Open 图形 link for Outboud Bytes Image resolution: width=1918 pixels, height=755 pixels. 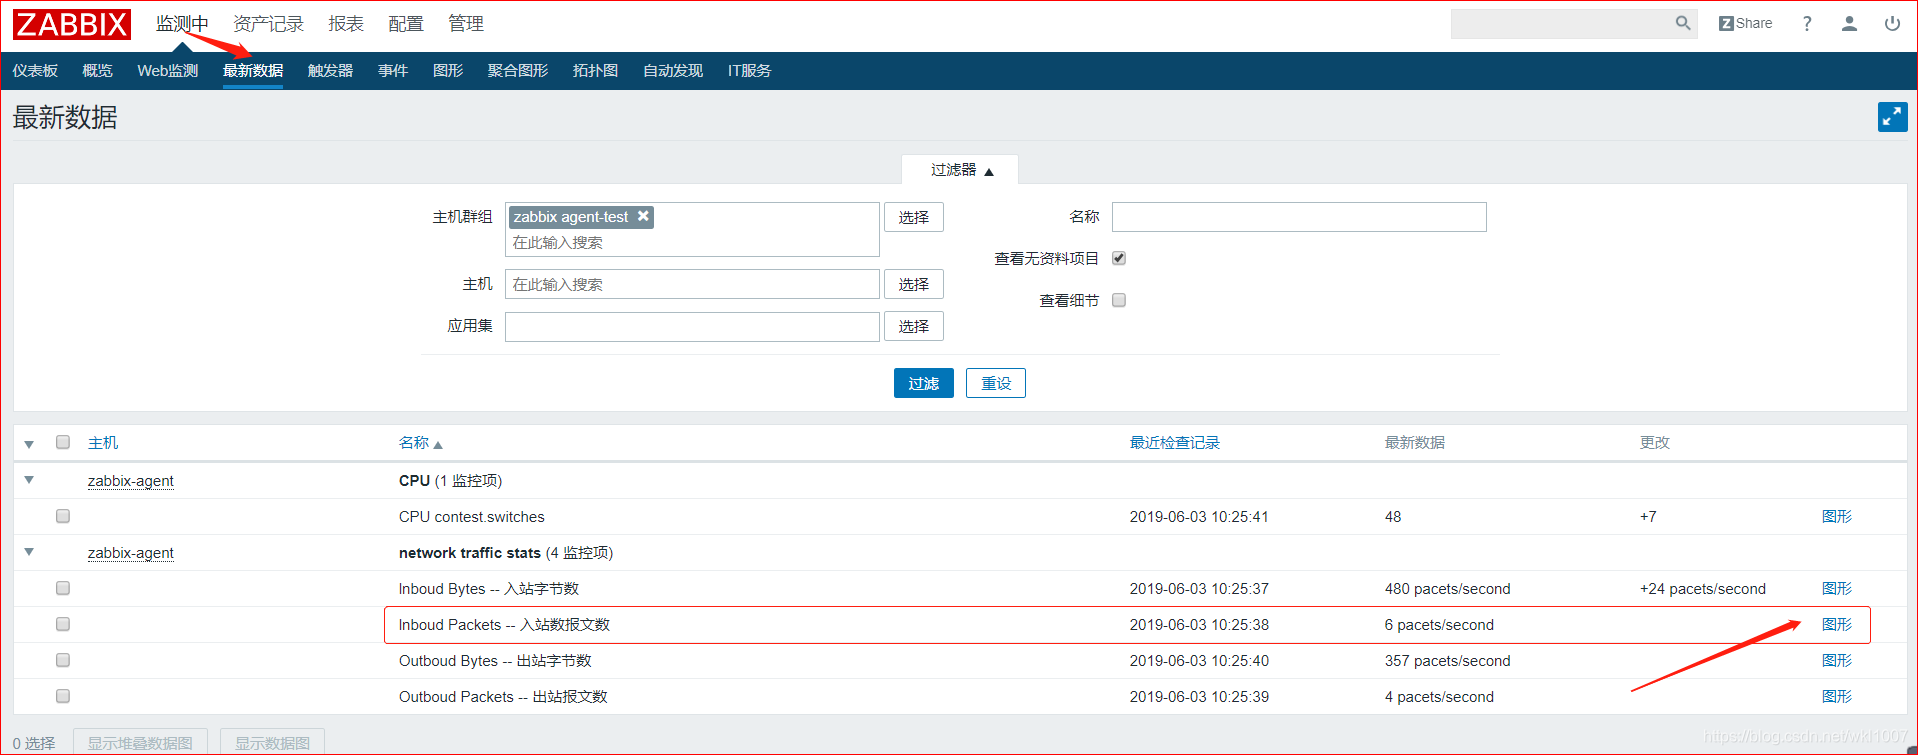[1837, 661]
